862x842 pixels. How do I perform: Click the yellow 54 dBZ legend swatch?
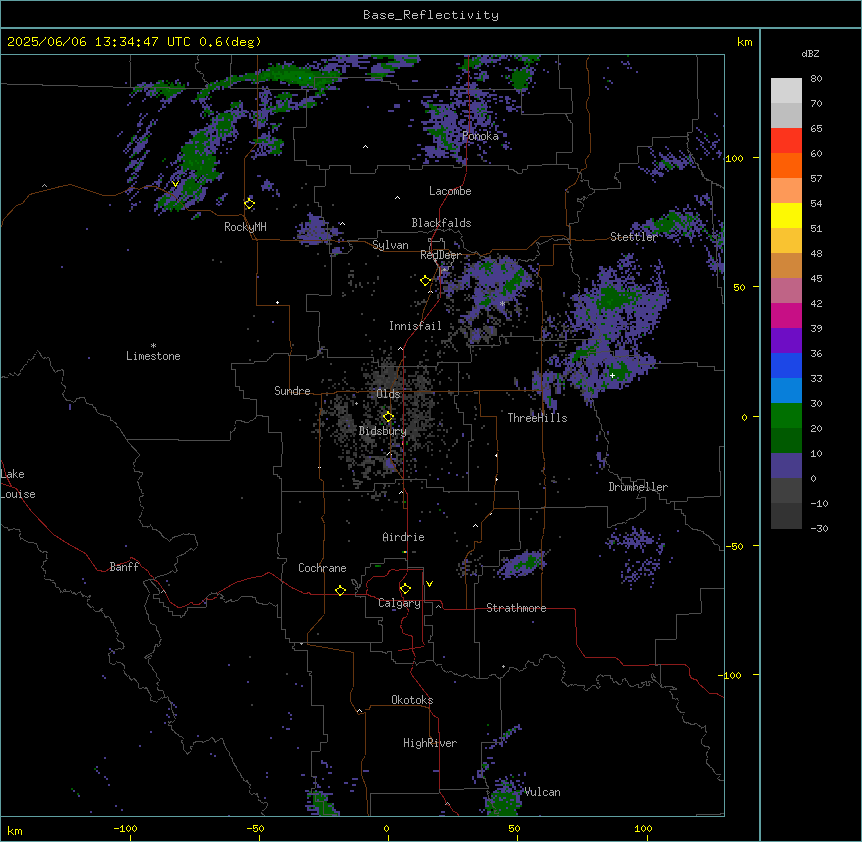[786, 215]
